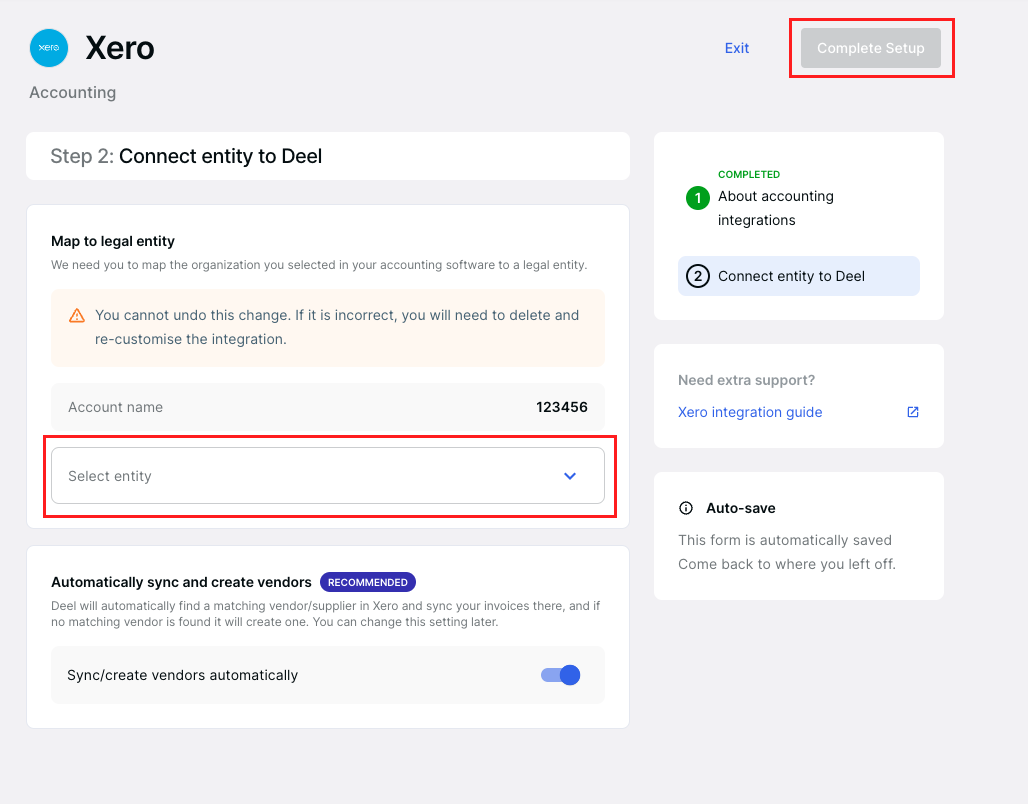Go to About accounting integrations step
This screenshot has width=1028, height=804.
pos(776,208)
